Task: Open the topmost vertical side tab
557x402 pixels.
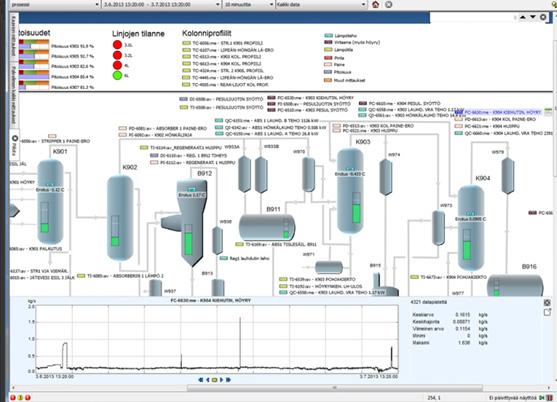Action: (14, 36)
